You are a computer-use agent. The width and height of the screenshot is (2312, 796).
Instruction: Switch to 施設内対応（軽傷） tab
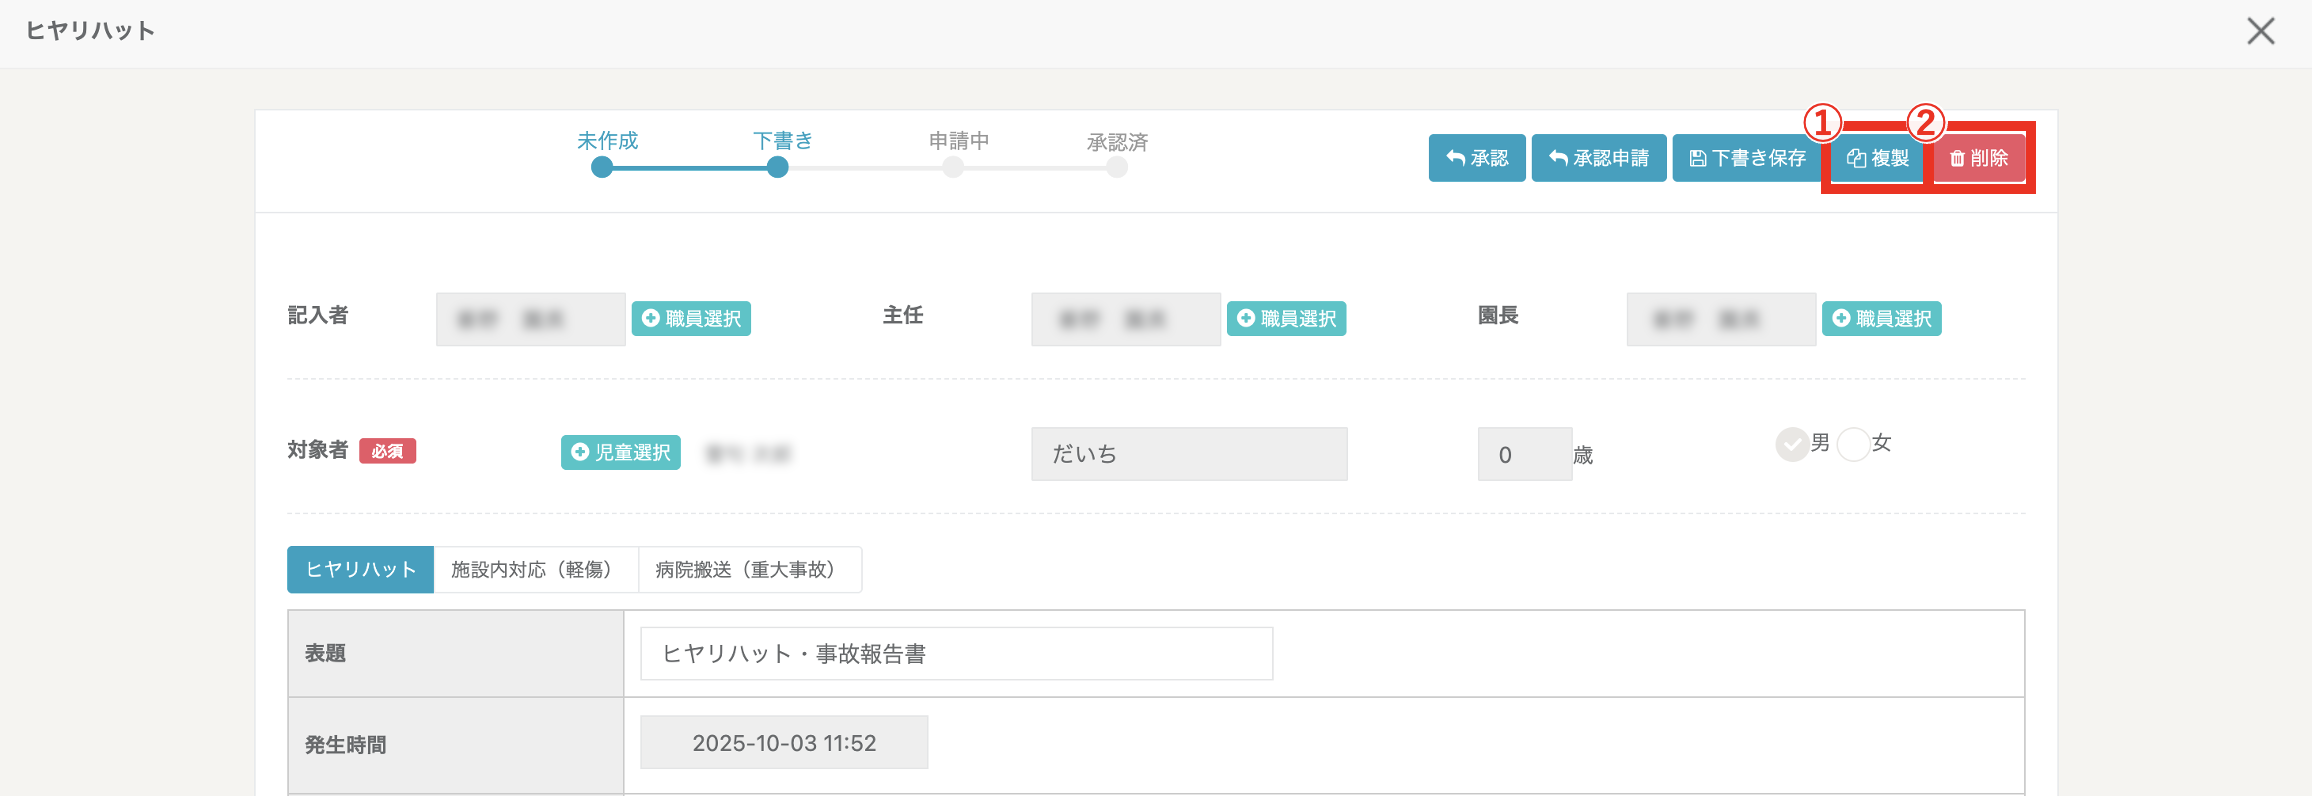coord(535,570)
